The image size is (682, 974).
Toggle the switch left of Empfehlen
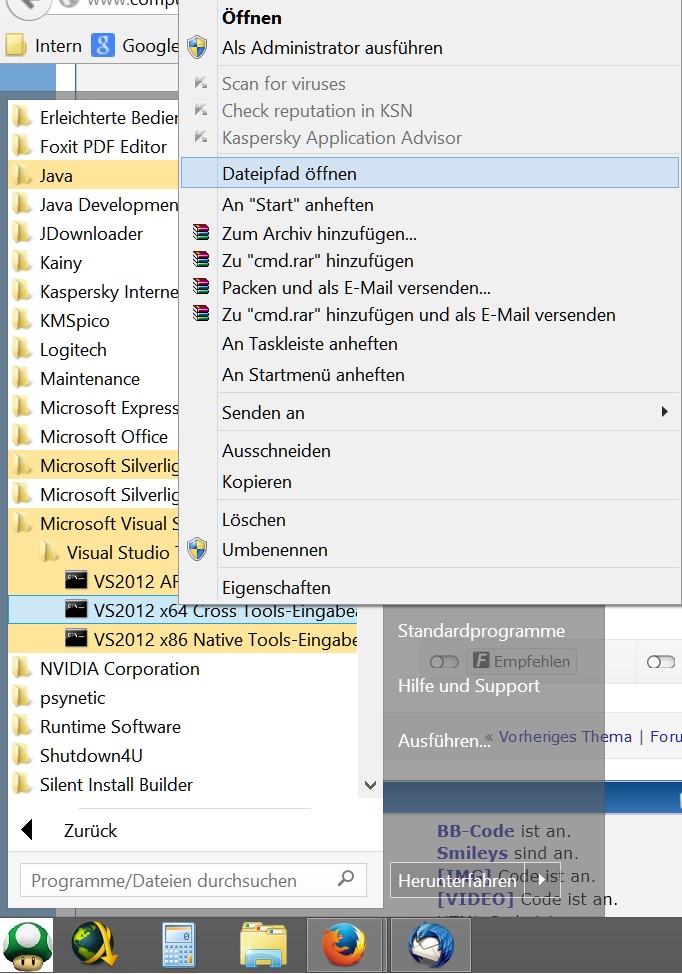tap(444, 662)
